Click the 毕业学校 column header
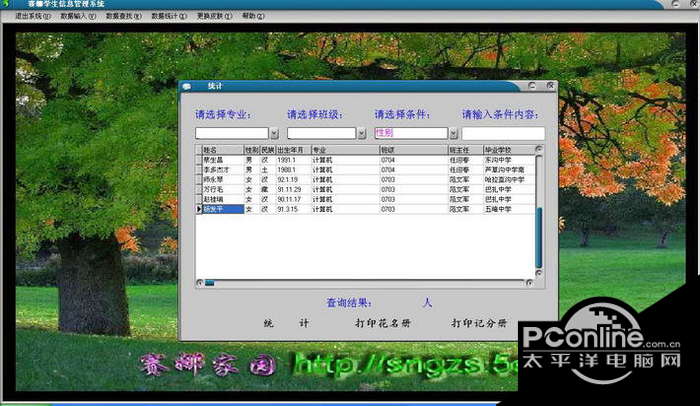The height and width of the screenshot is (406, 700). pyautogui.click(x=509, y=150)
